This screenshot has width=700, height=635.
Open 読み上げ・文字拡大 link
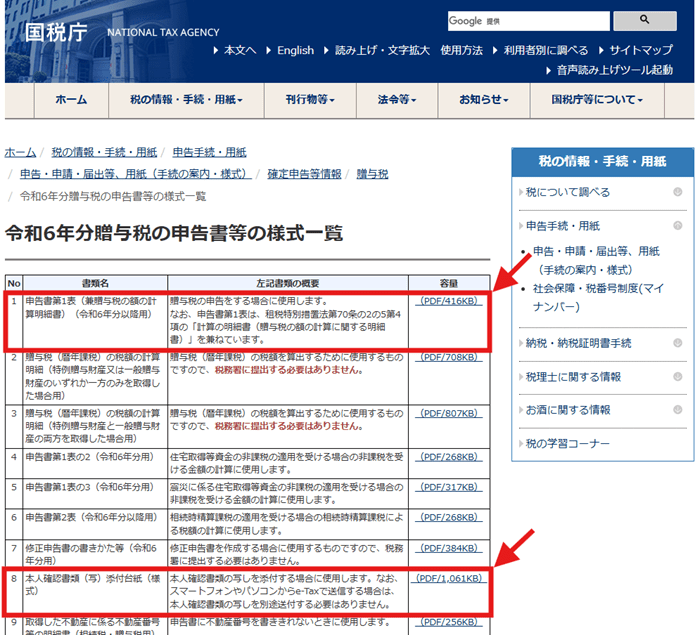point(382,50)
